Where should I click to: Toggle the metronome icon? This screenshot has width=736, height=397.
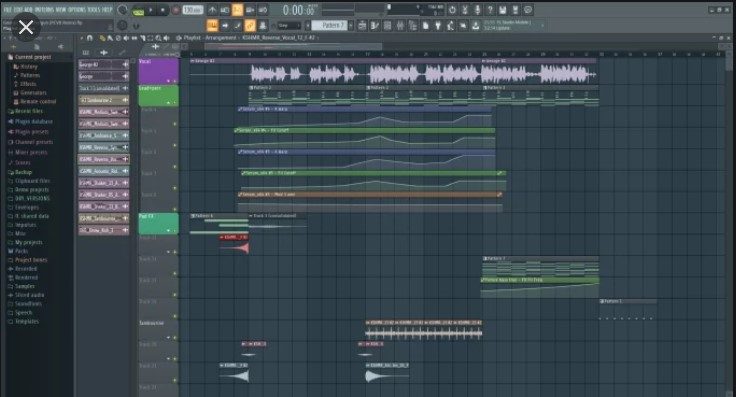coord(212,9)
